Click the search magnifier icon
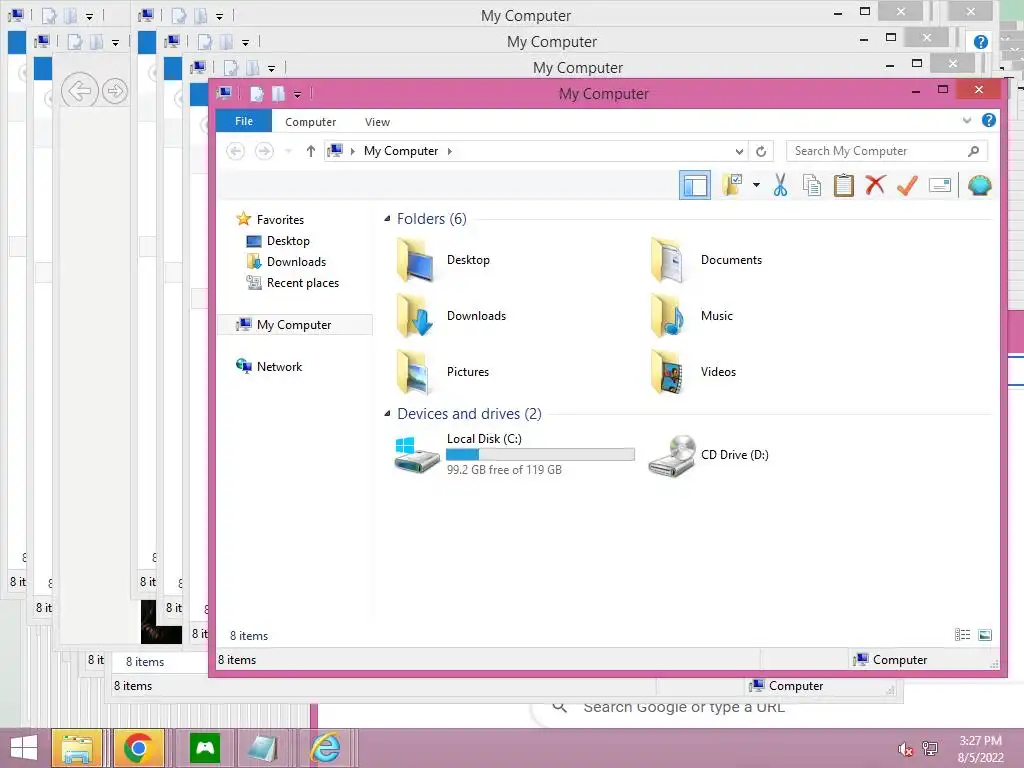1024x768 pixels. [973, 151]
